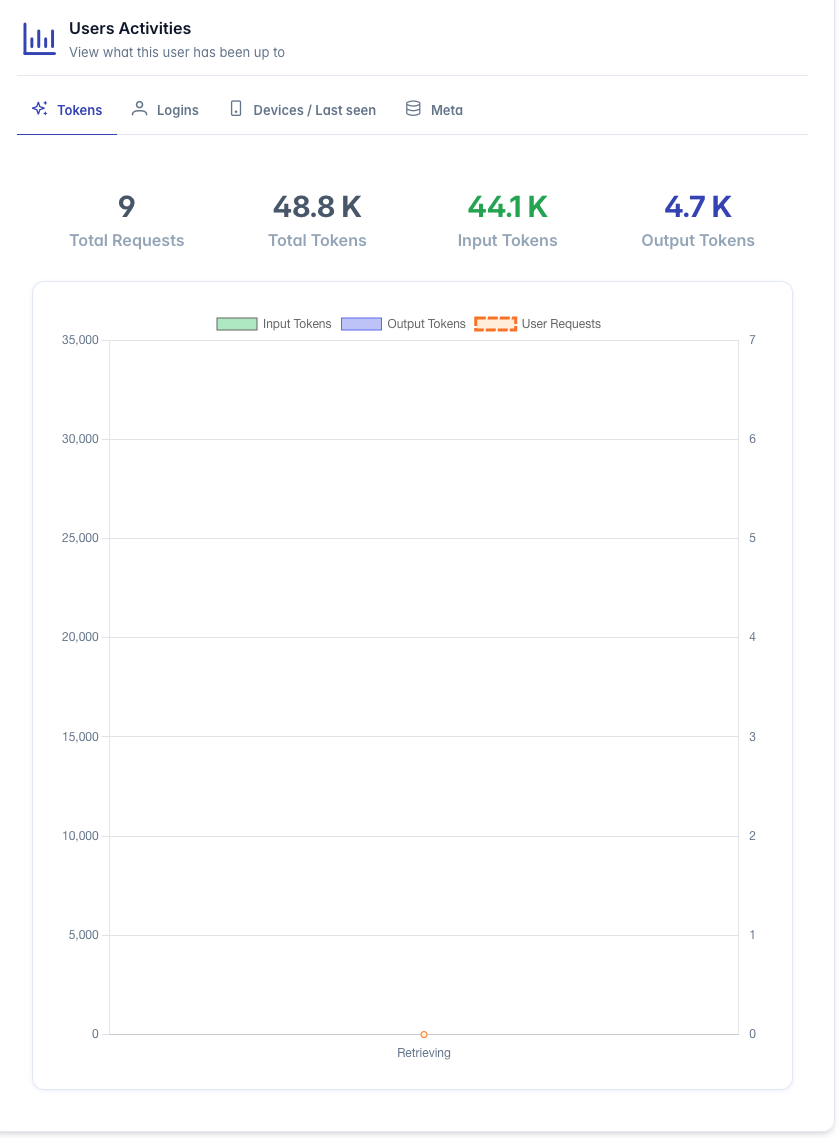
Task: Click the green Input Tokens legend swatch
Action: pos(237,324)
